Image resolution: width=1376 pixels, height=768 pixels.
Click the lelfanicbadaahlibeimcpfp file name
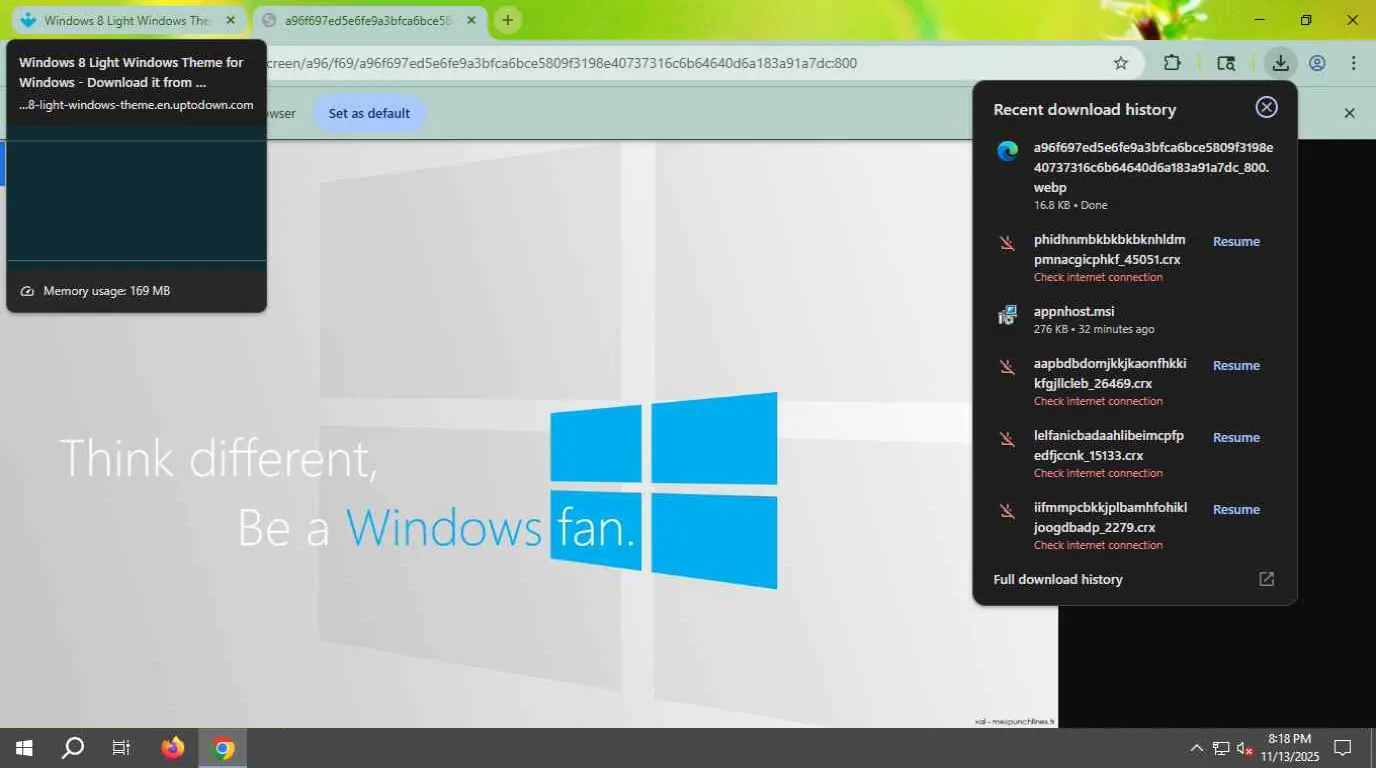pyautogui.click(x=1109, y=445)
